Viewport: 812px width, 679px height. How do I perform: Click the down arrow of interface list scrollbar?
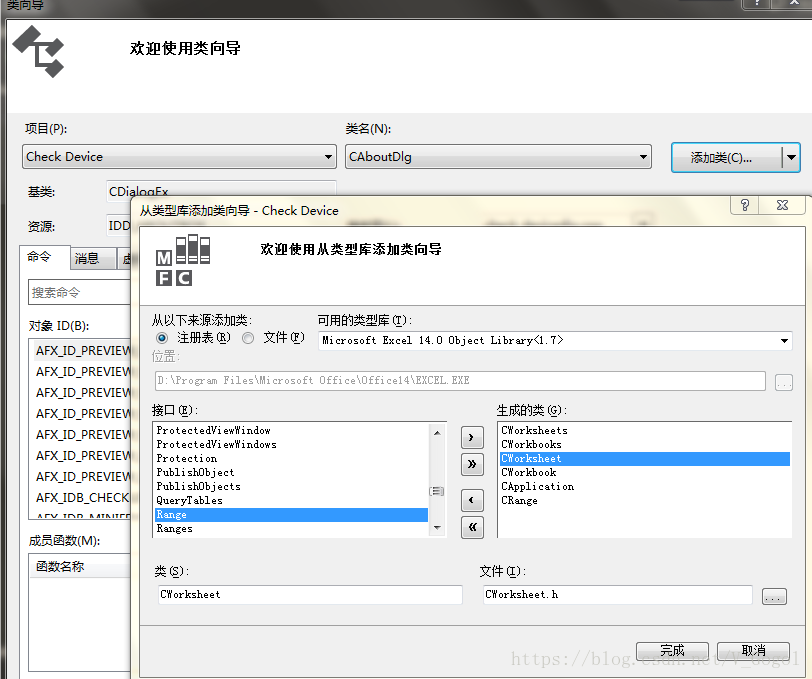point(437,528)
